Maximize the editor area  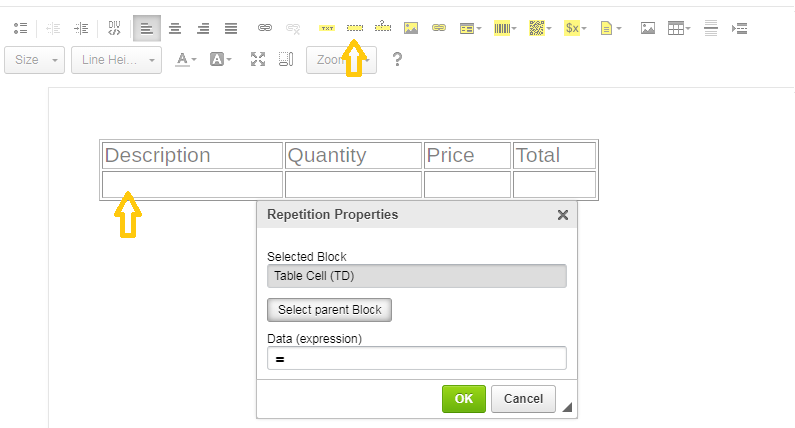tap(258, 60)
